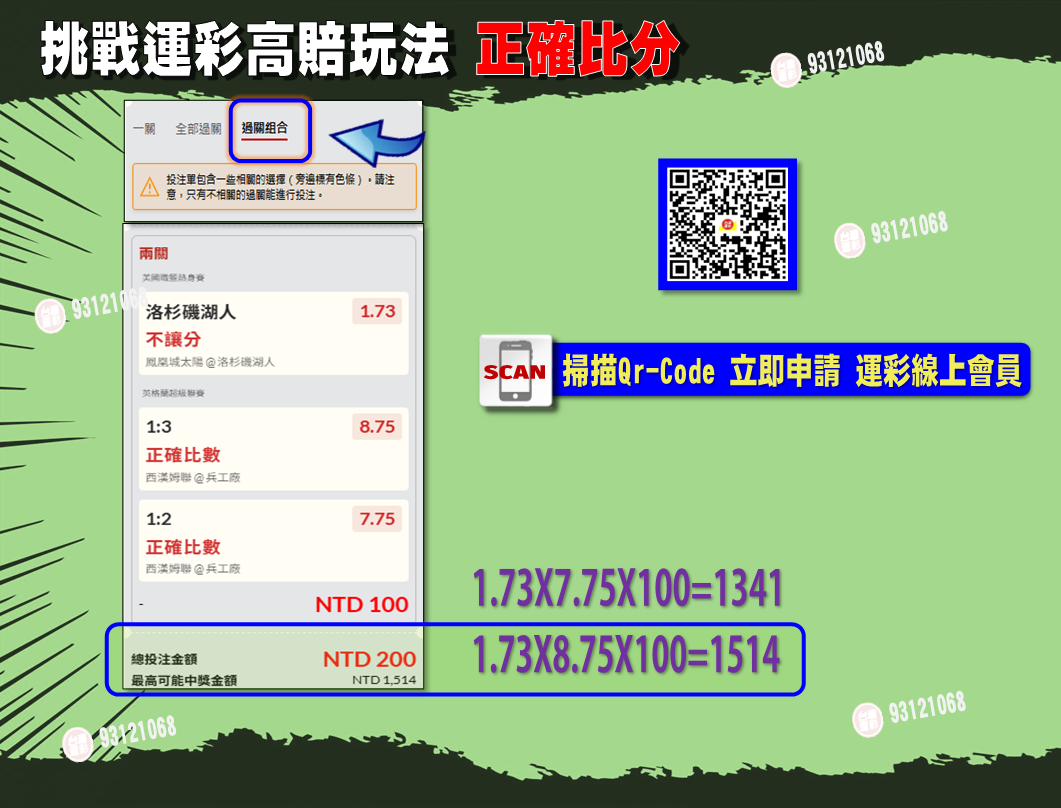This screenshot has height=808, width=1061.
Task: Click the small logo in QR code center
Action: [727, 225]
